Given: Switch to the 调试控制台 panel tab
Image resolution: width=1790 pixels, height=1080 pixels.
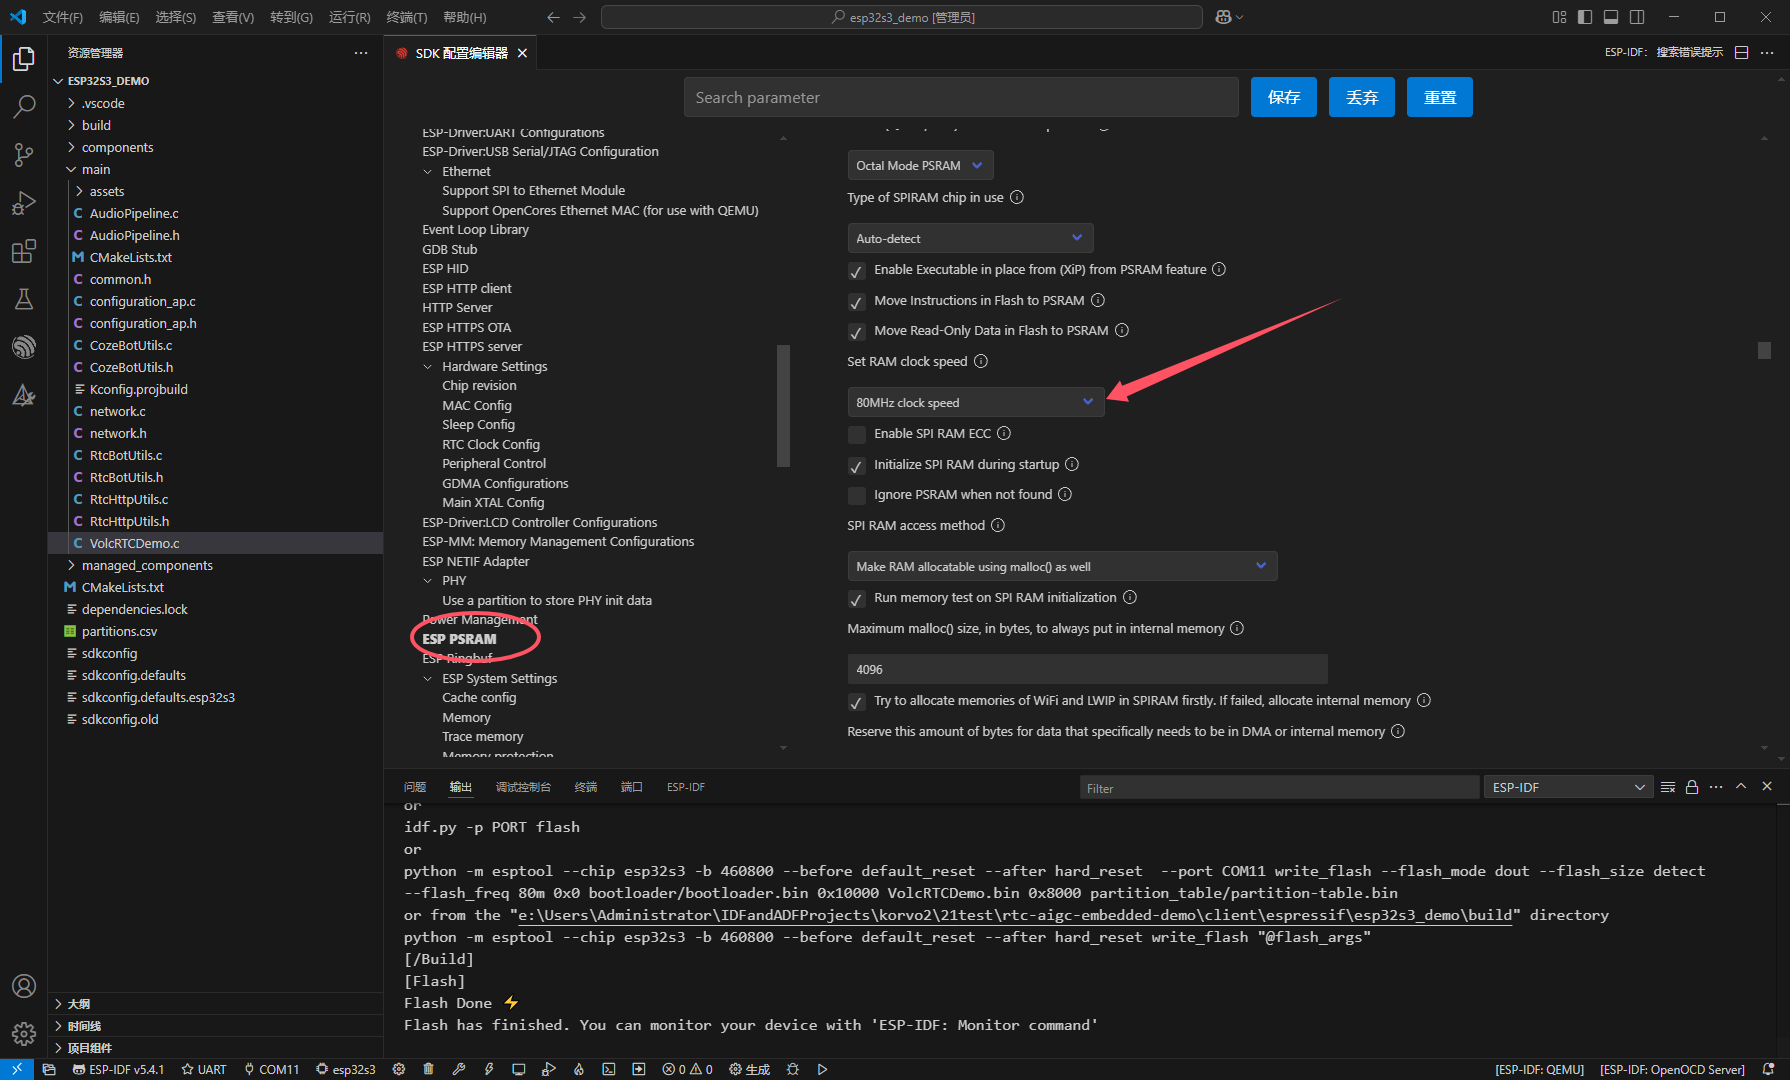Looking at the screenshot, I should pyautogui.click(x=523, y=787).
